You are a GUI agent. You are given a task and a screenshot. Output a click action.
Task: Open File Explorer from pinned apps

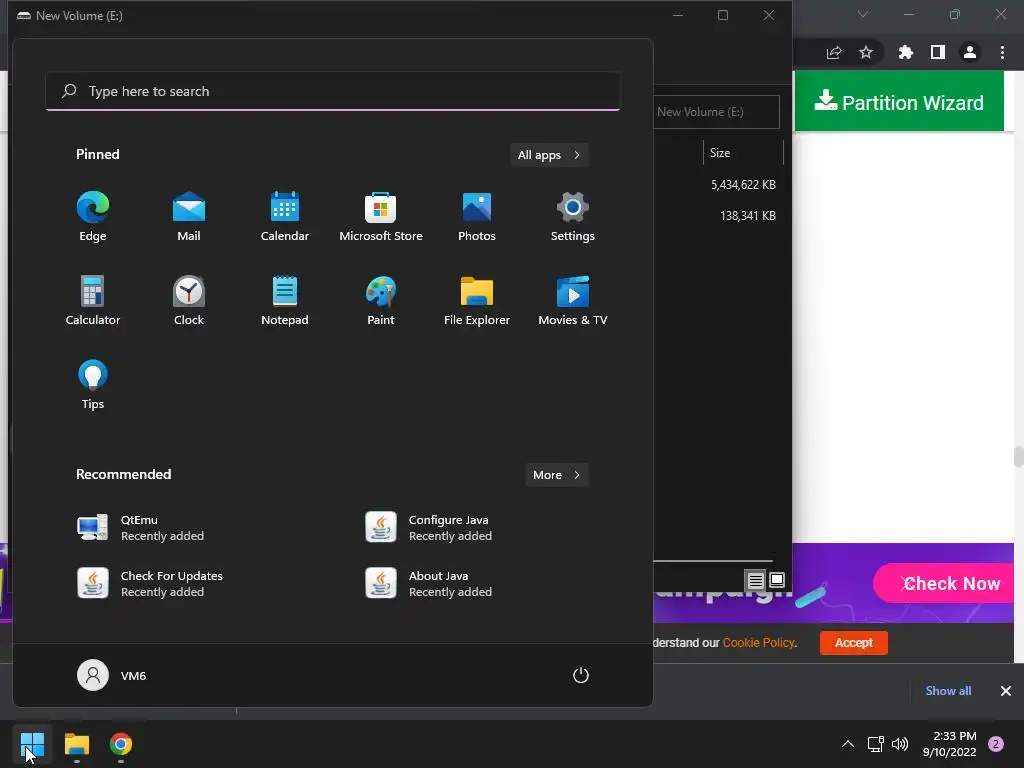477,300
